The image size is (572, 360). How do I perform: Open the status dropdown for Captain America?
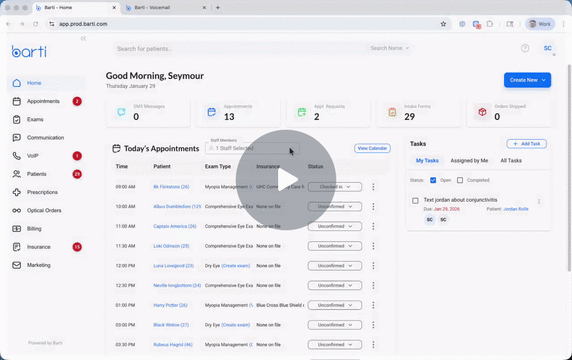(x=335, y=226)
